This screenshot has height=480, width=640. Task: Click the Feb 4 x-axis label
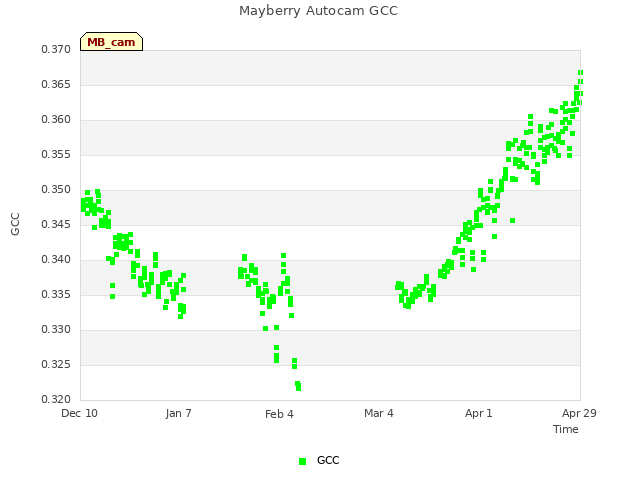(279, 414)
